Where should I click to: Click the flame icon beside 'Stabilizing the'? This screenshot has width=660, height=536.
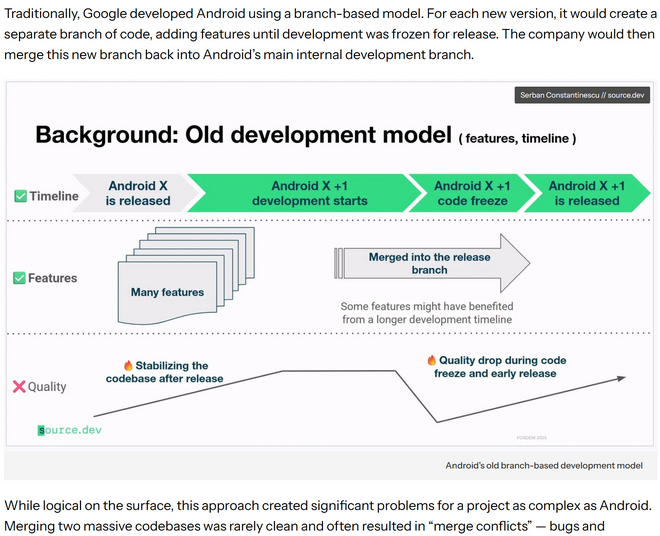(128, 365)
